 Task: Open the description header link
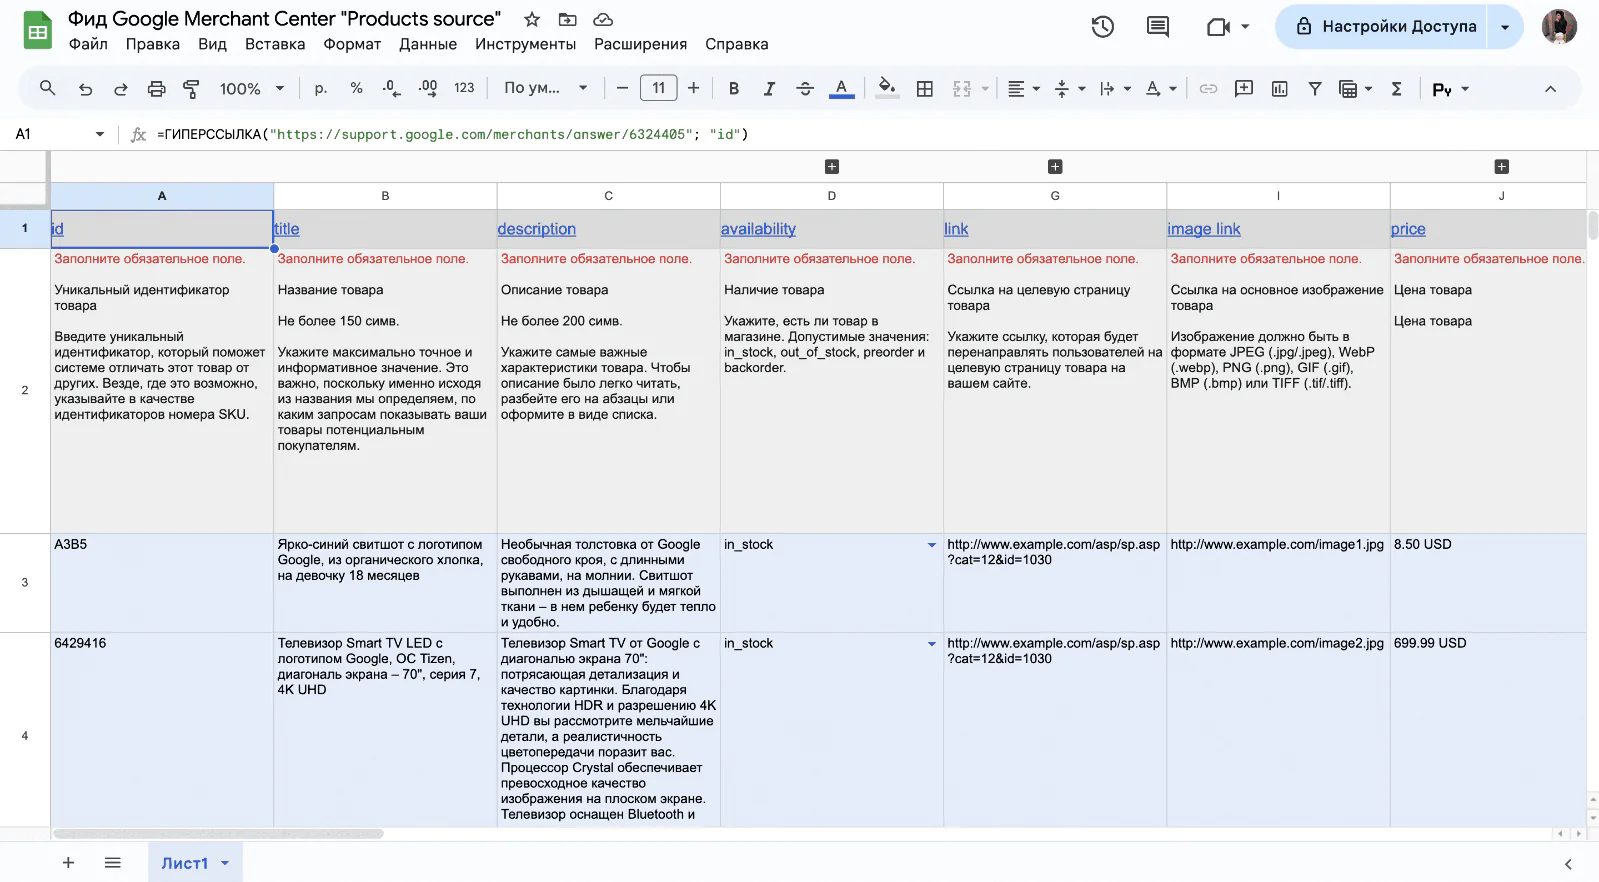tap(537, 229)
